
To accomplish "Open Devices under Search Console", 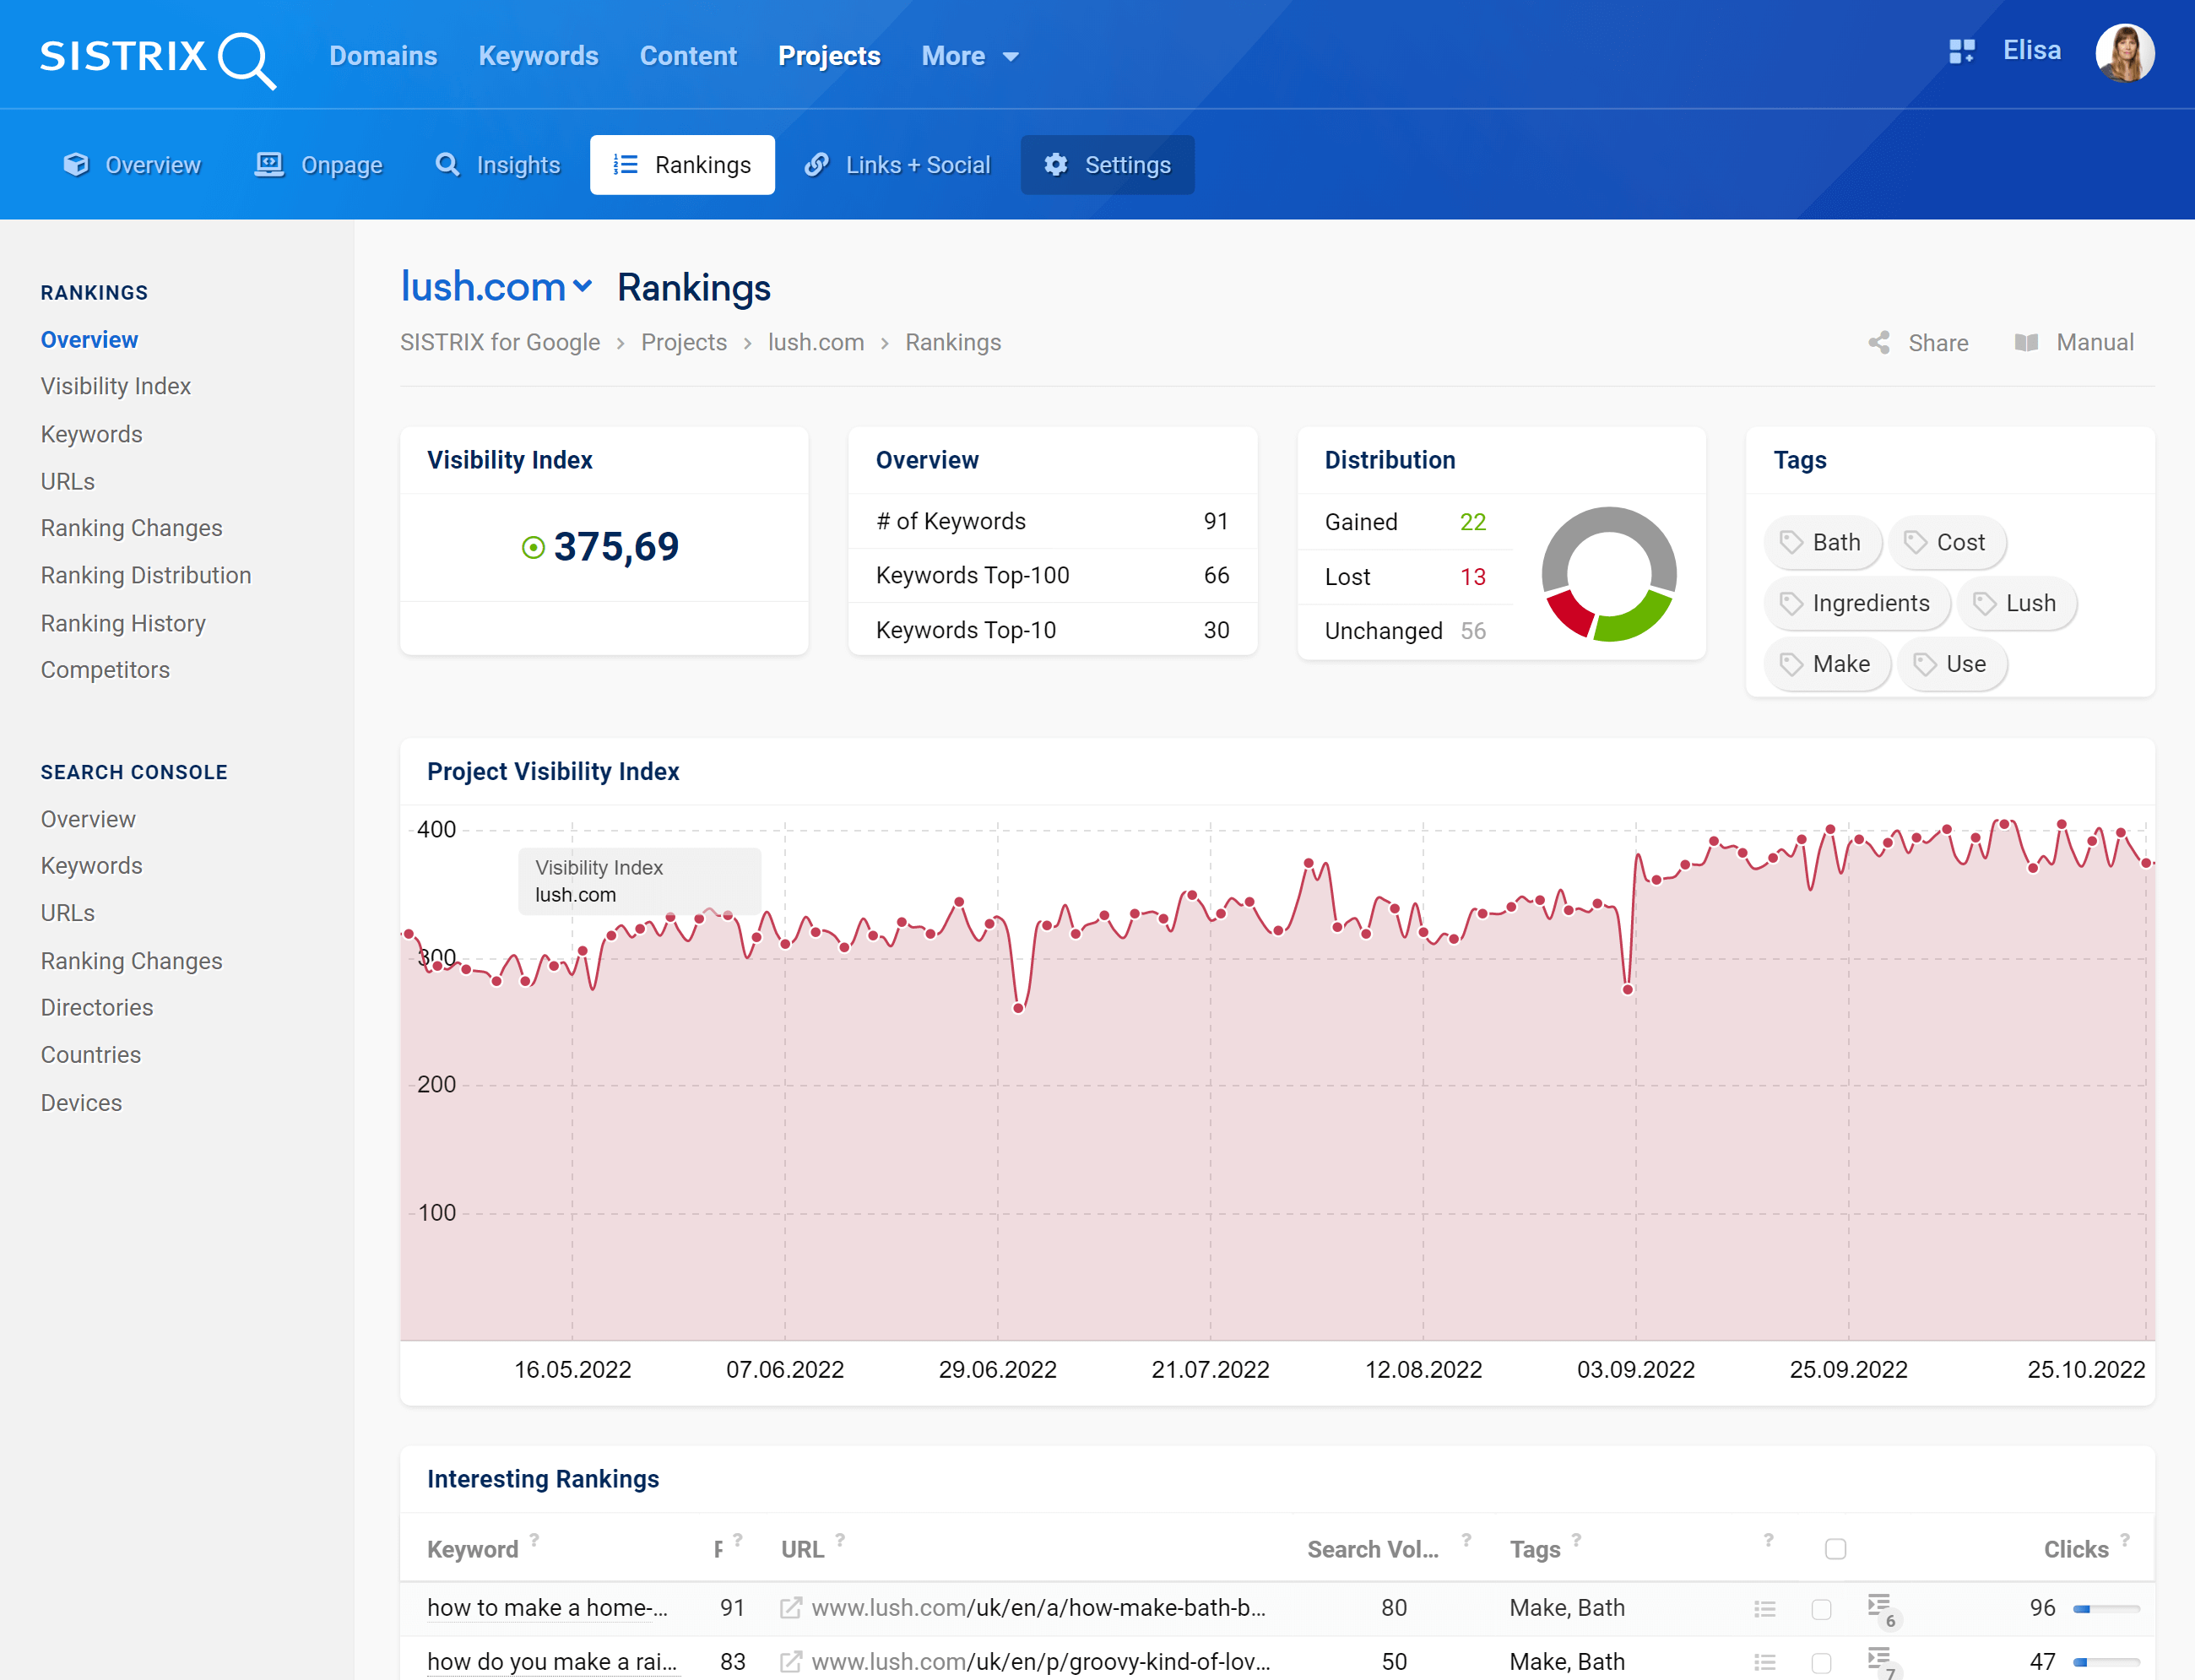I will [x=81, y=1103].
